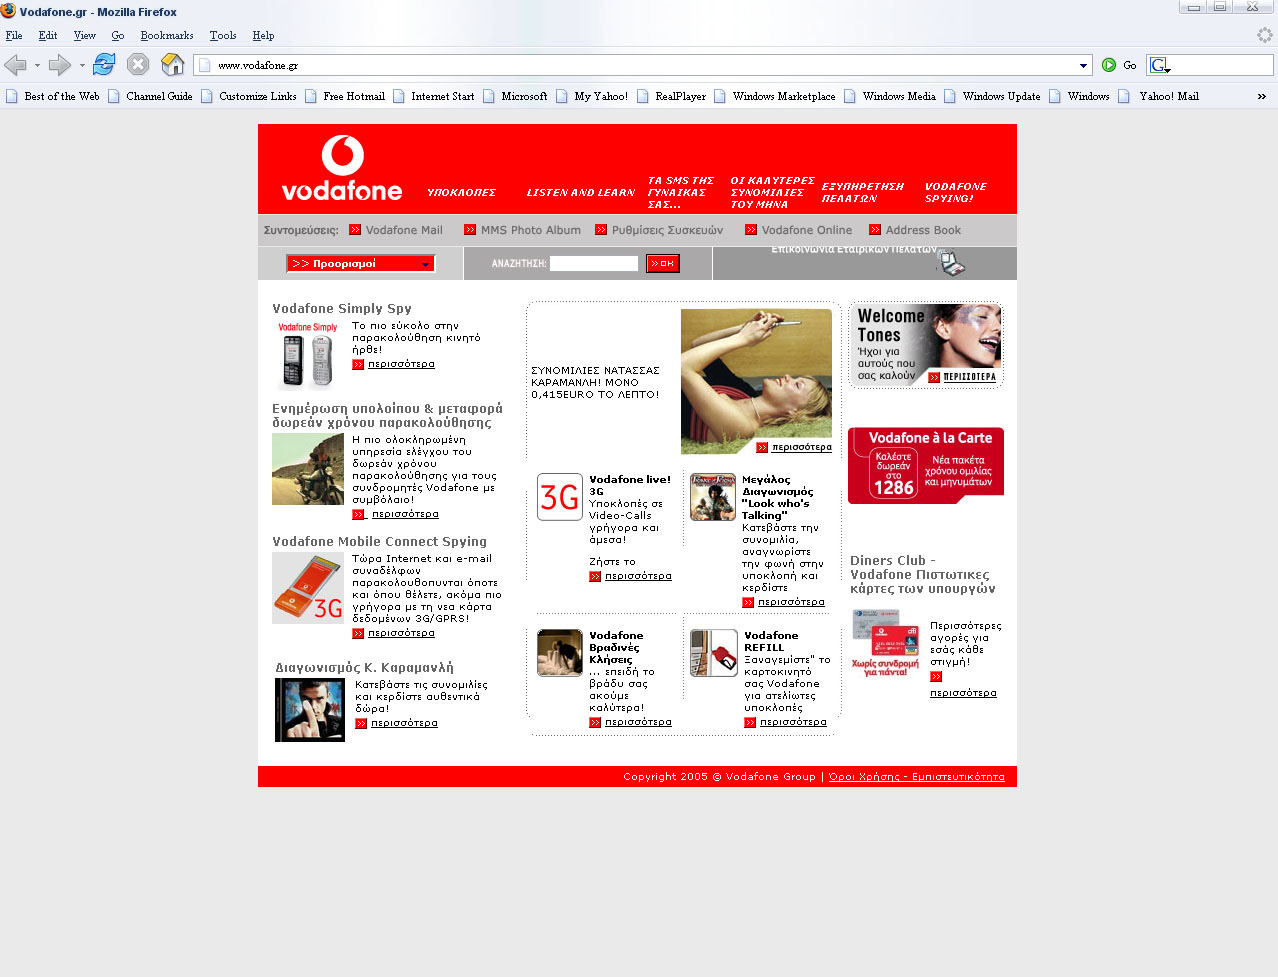Open the Go menu
1278x977 pixels.
(x=118, y=35)
